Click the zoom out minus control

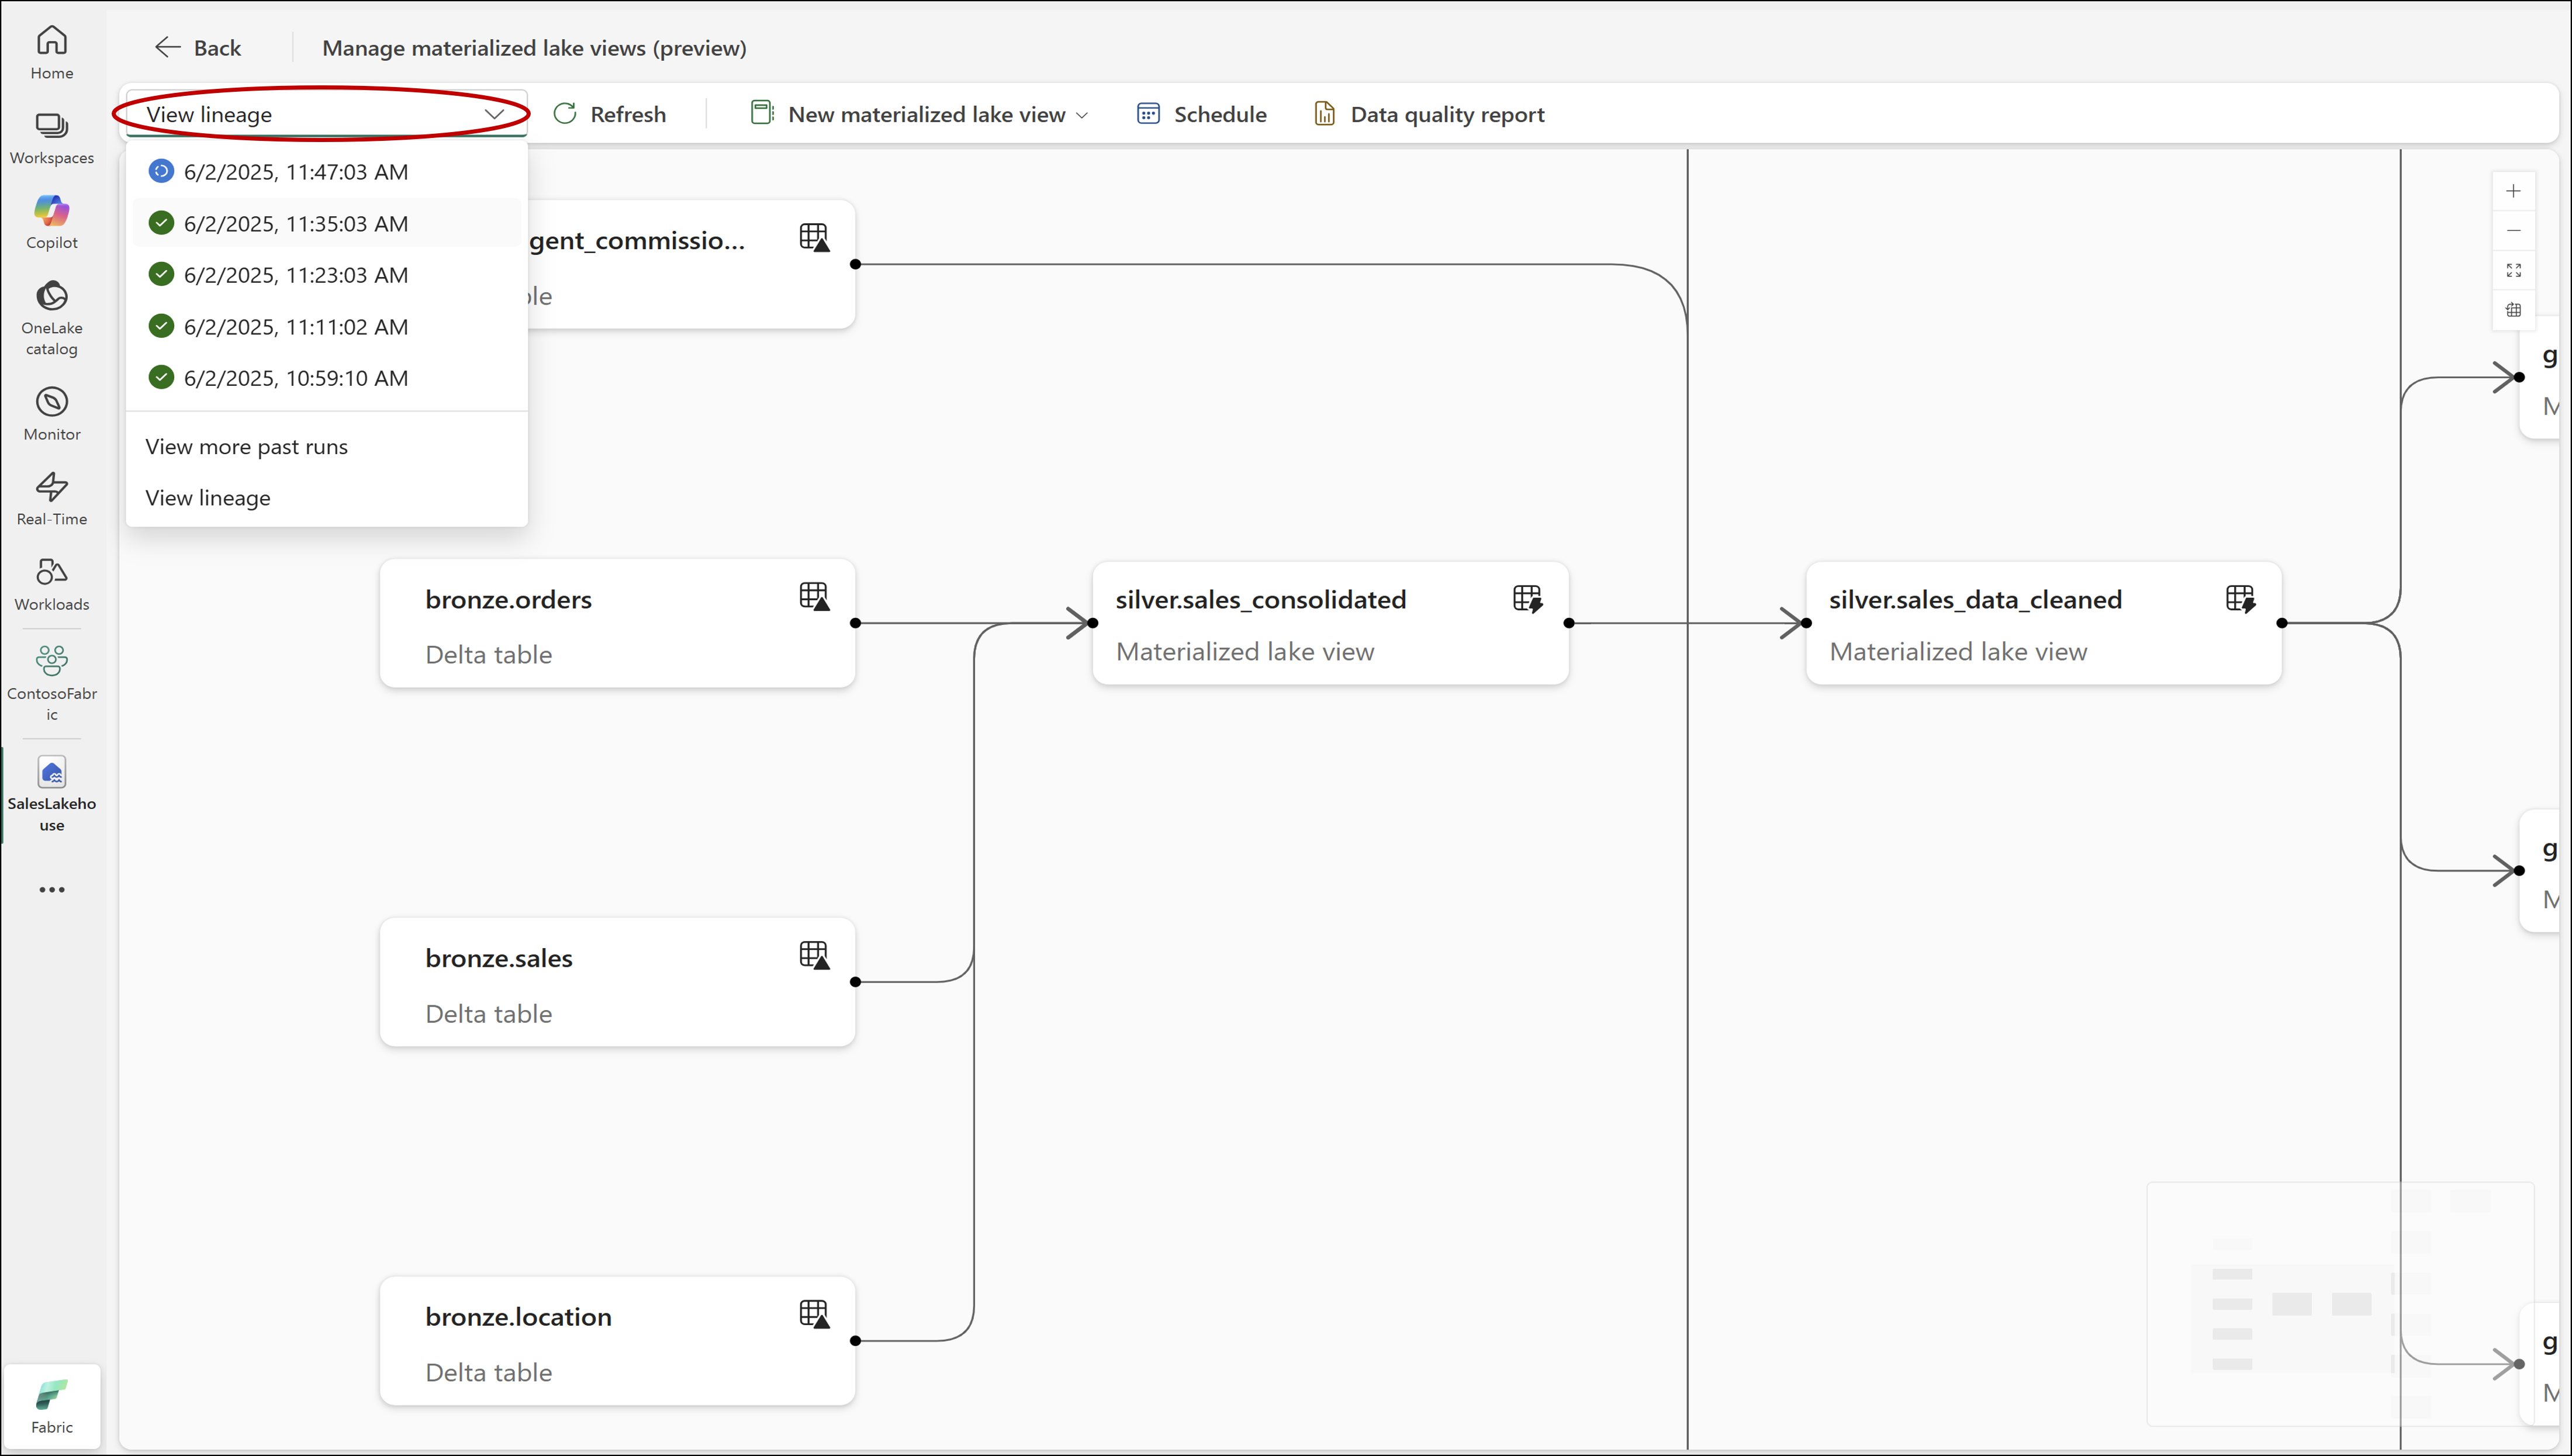(2513, 231)
